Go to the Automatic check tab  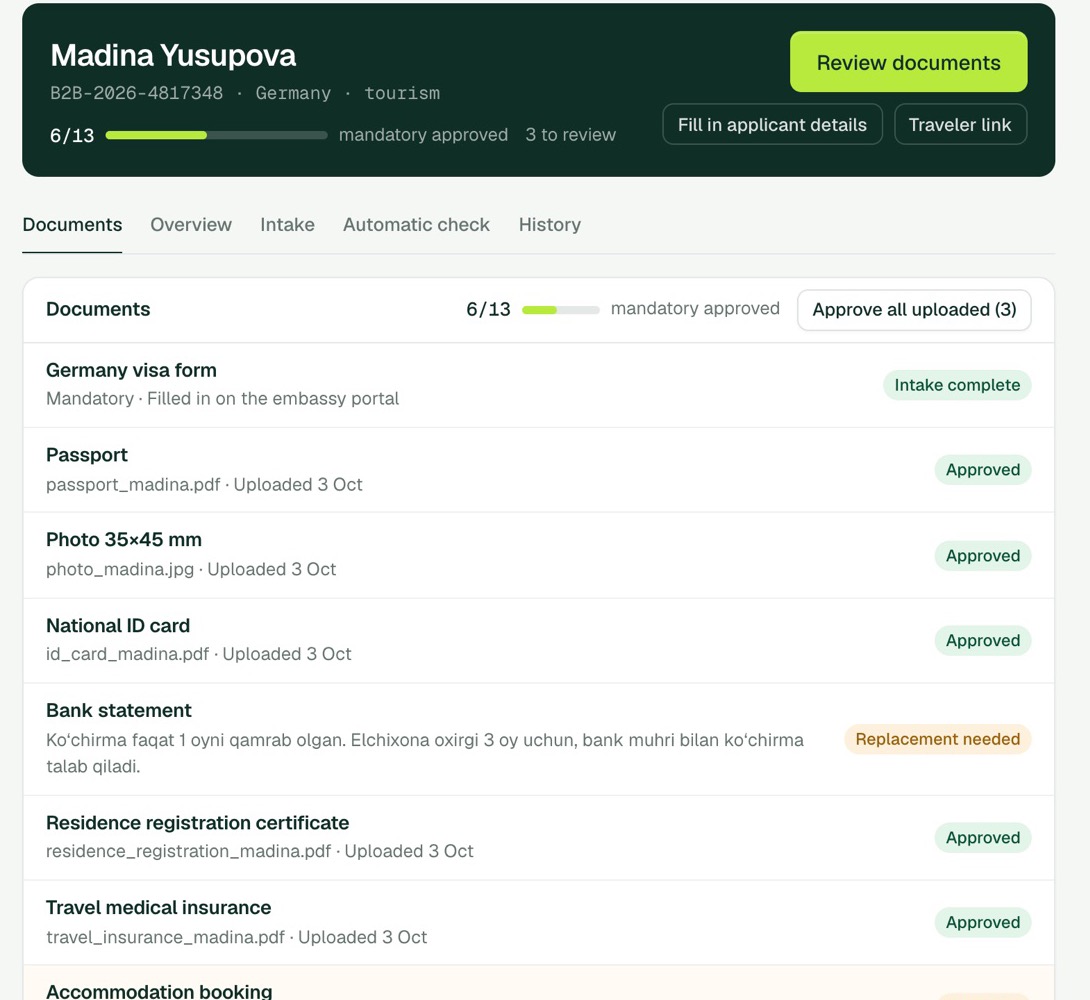(x=416, y=224)
